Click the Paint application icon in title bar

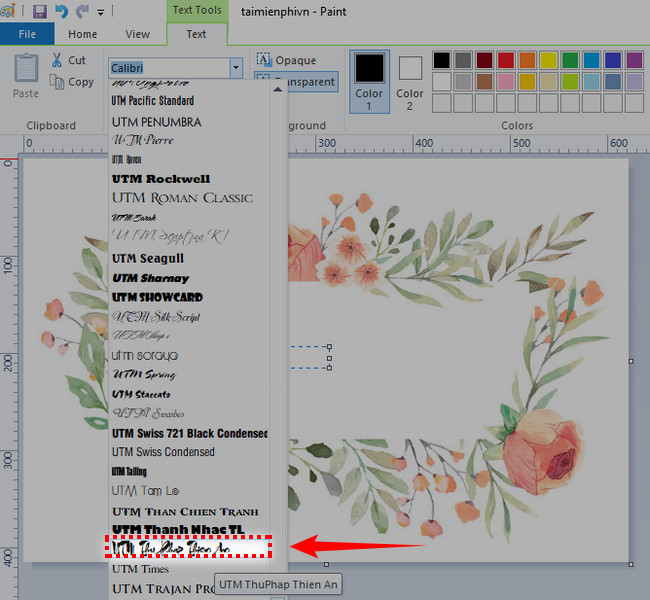click(x=8, y=11)
